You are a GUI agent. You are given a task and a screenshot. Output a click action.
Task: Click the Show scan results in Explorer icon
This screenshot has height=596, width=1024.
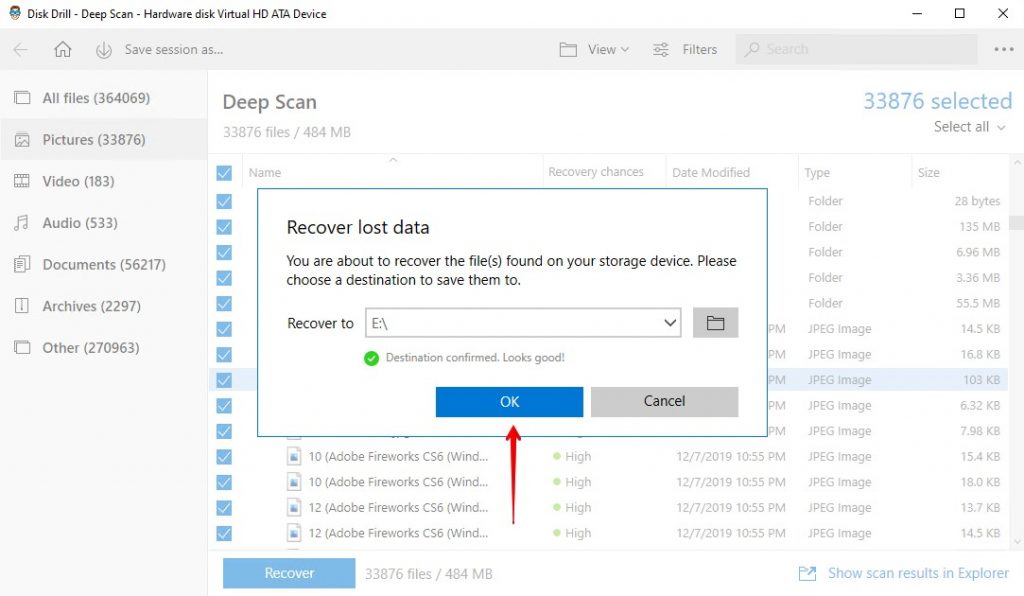pos(806,573)
